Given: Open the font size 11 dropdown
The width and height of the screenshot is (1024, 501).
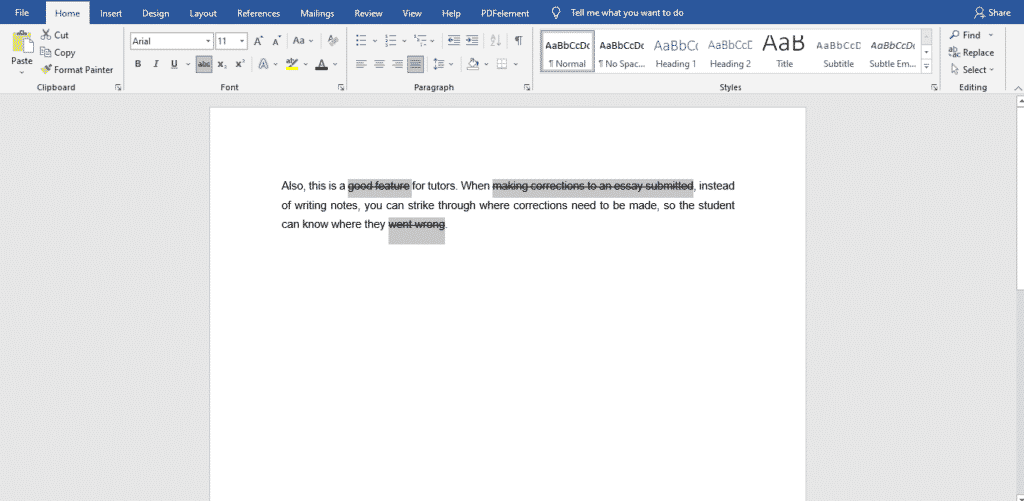Looking at the screenshot, I should click(242, 41).
